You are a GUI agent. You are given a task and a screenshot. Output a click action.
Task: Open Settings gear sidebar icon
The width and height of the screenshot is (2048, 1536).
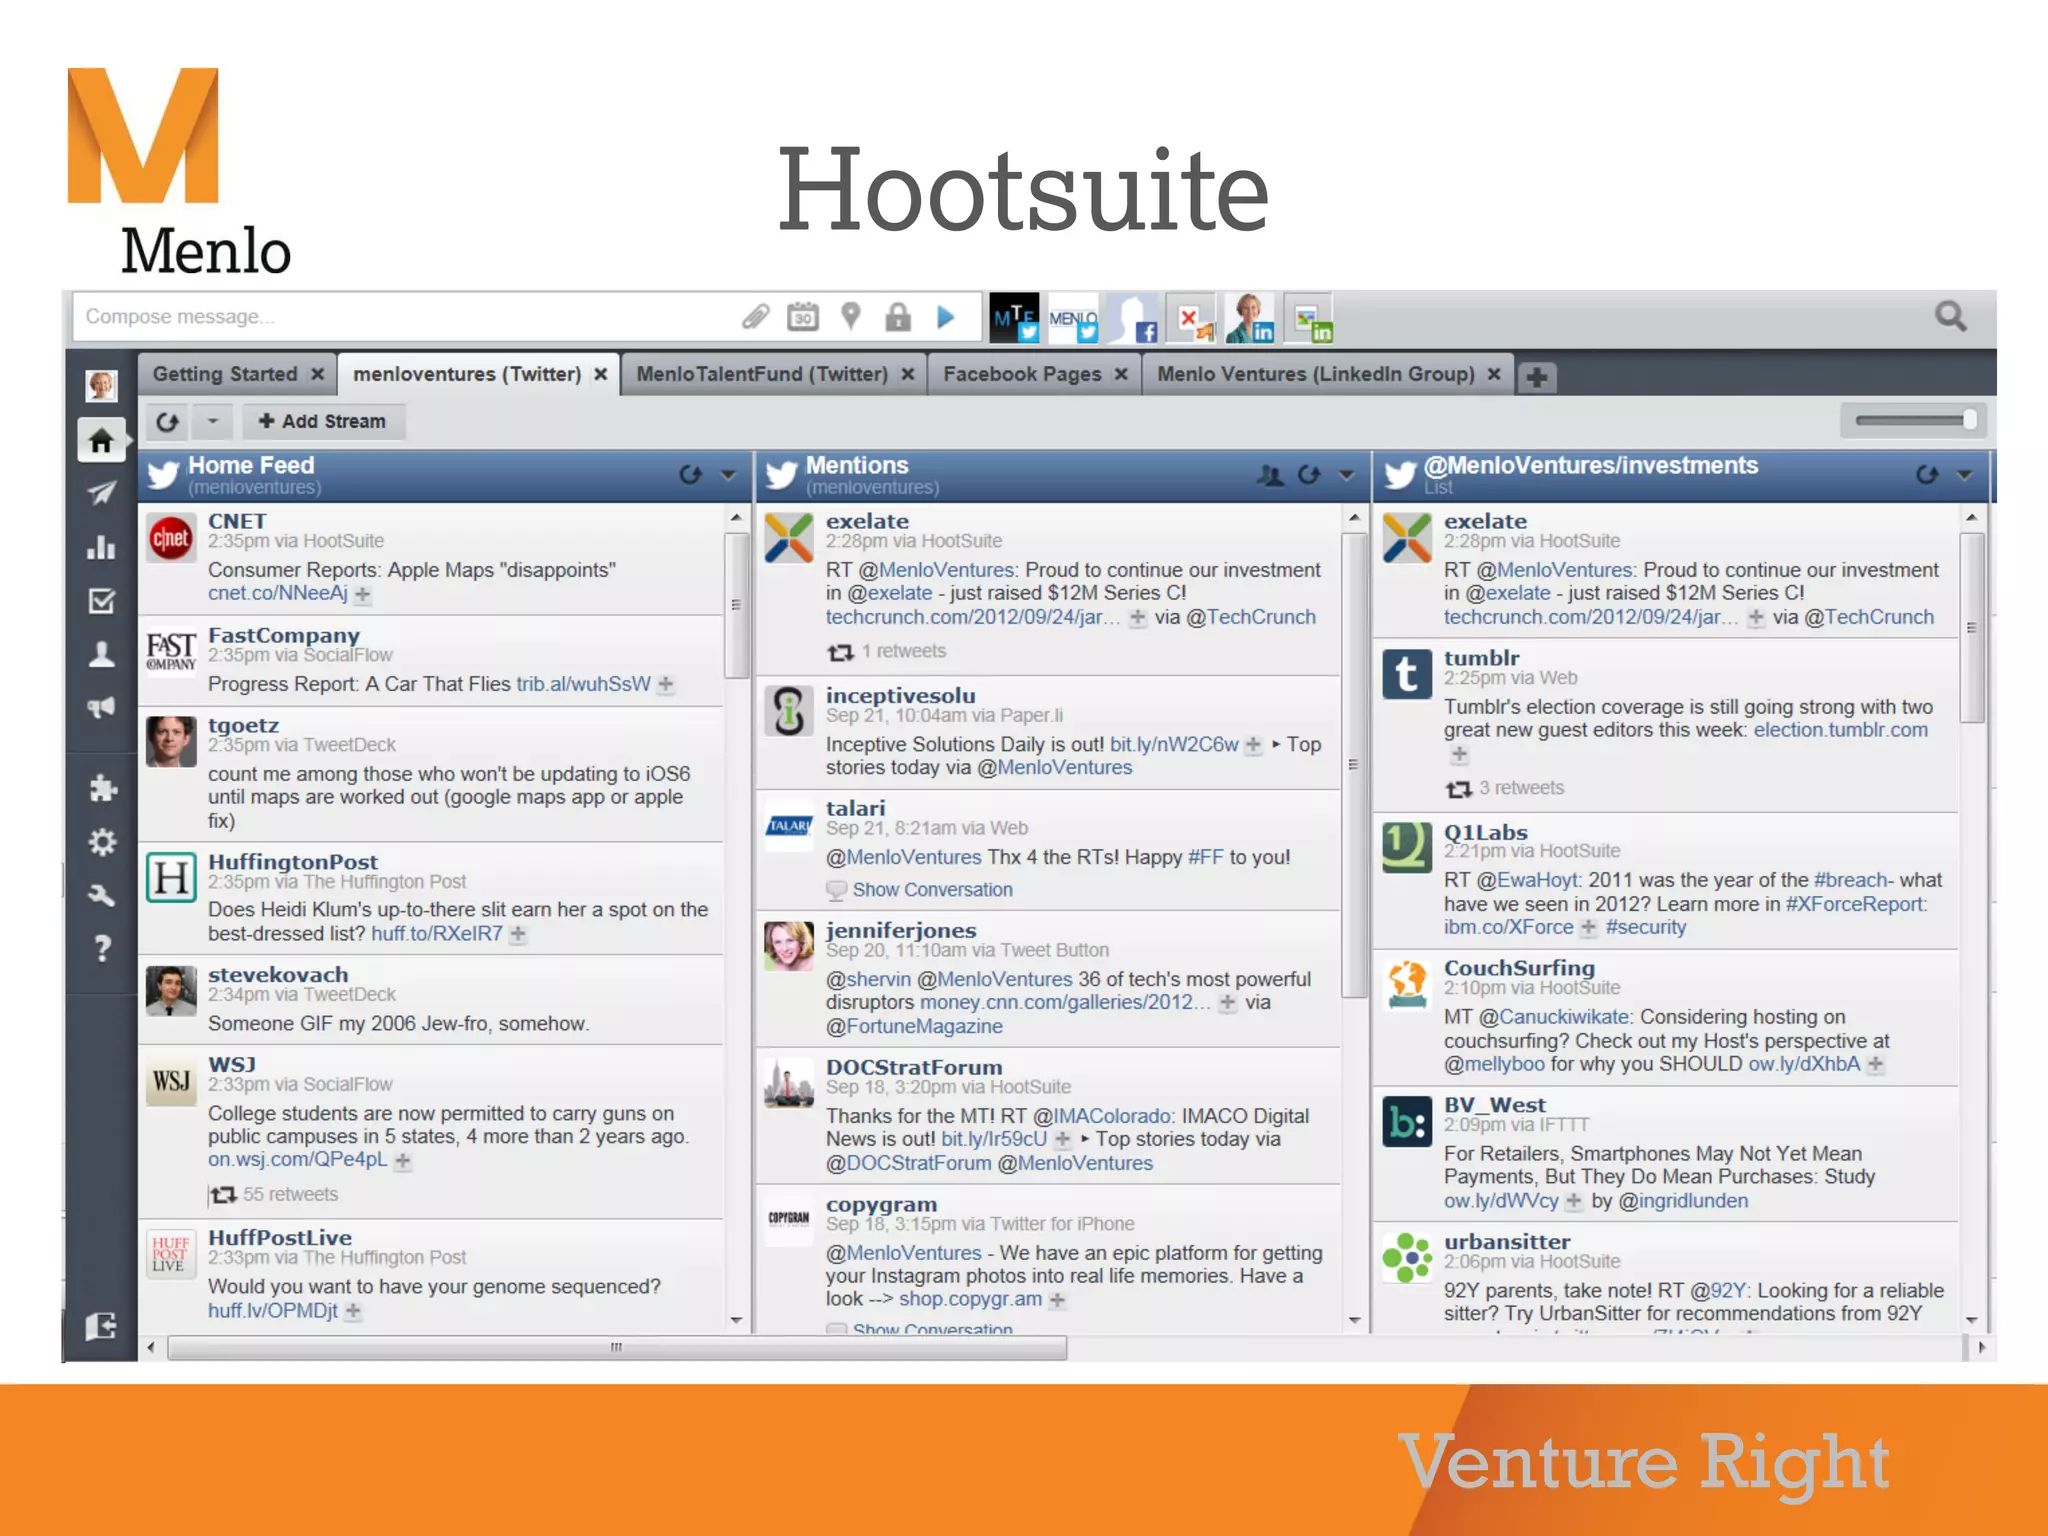pos(102,842)
